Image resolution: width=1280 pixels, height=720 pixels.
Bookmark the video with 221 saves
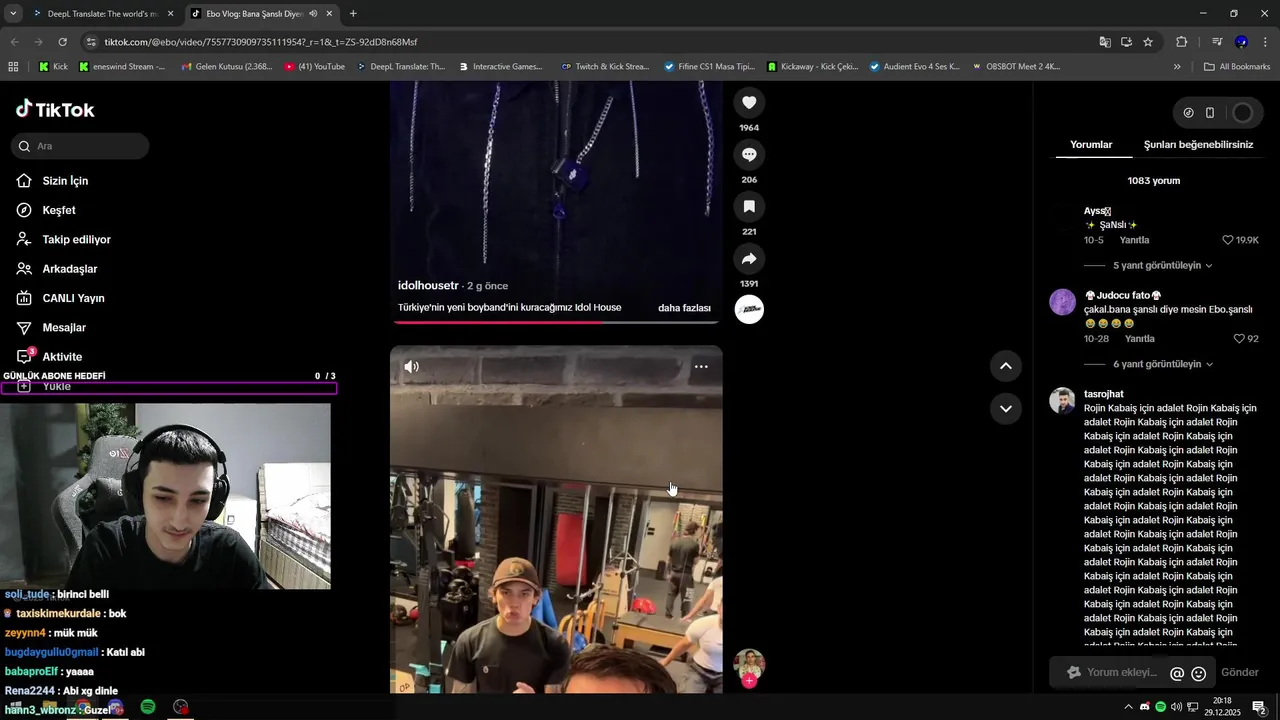(x=749, y=206)
